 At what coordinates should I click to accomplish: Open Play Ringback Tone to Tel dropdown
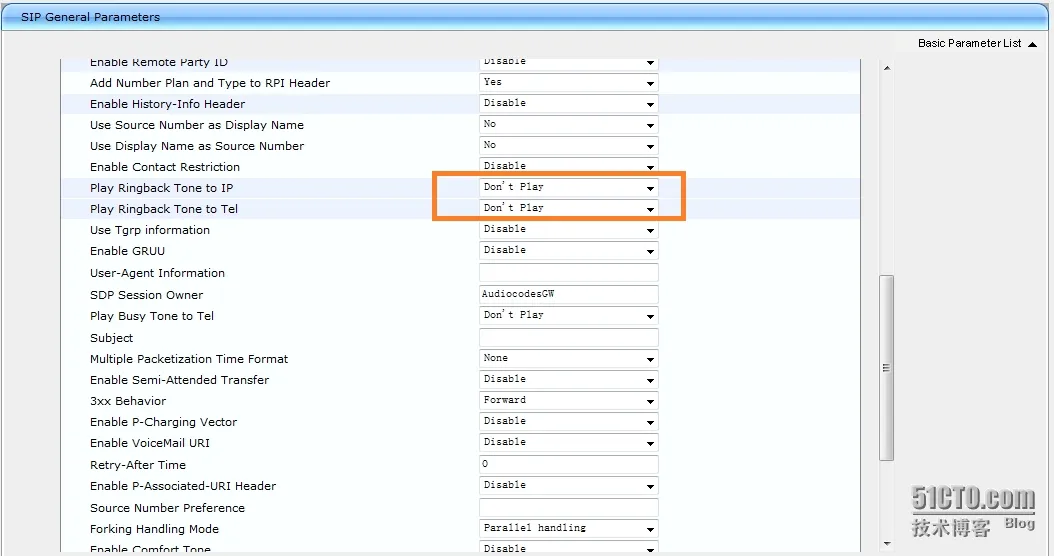point(569,208)
